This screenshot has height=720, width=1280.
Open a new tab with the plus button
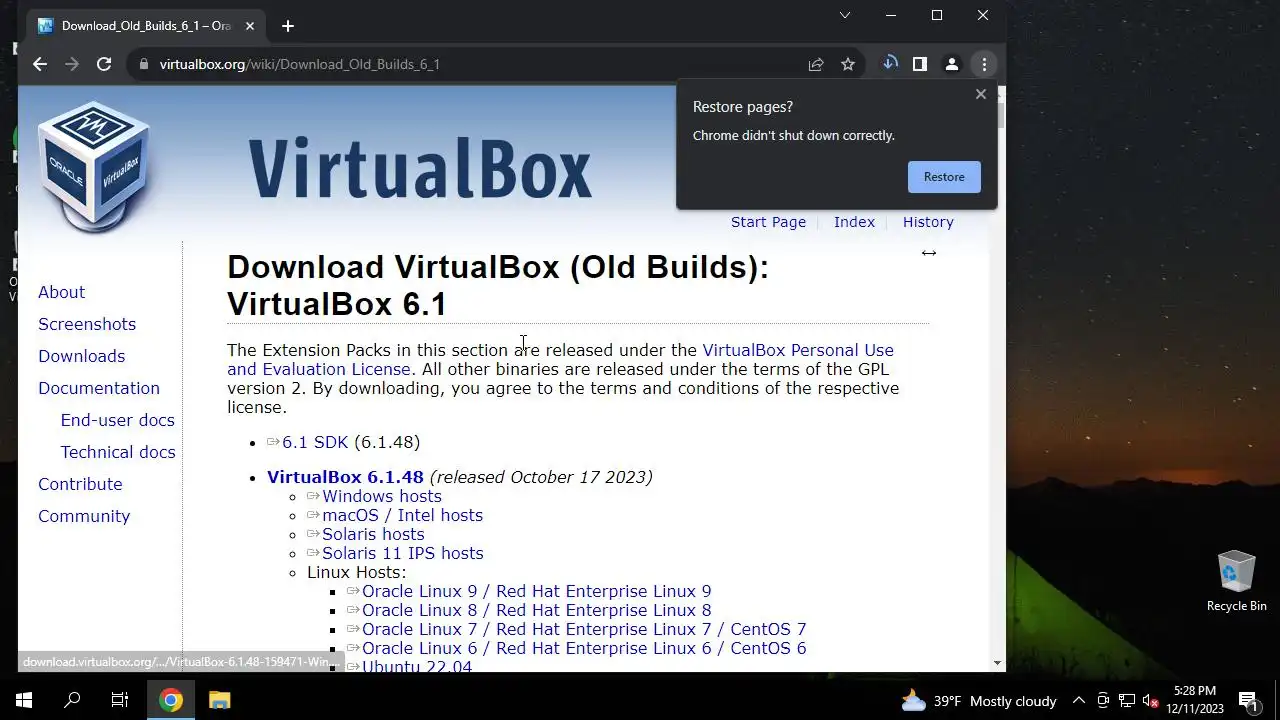click(288, 26)
